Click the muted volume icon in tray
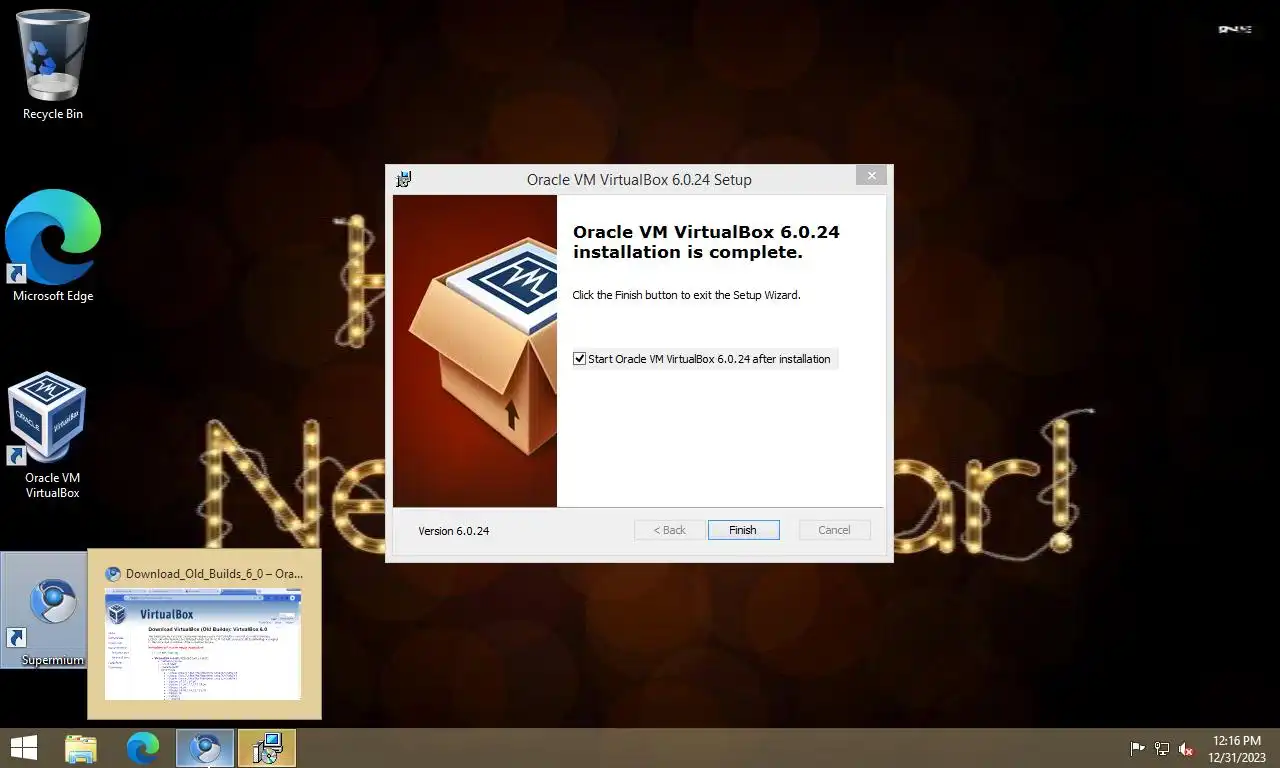1280x768 pixels. pyautogui.click(x=1187, y=749)
